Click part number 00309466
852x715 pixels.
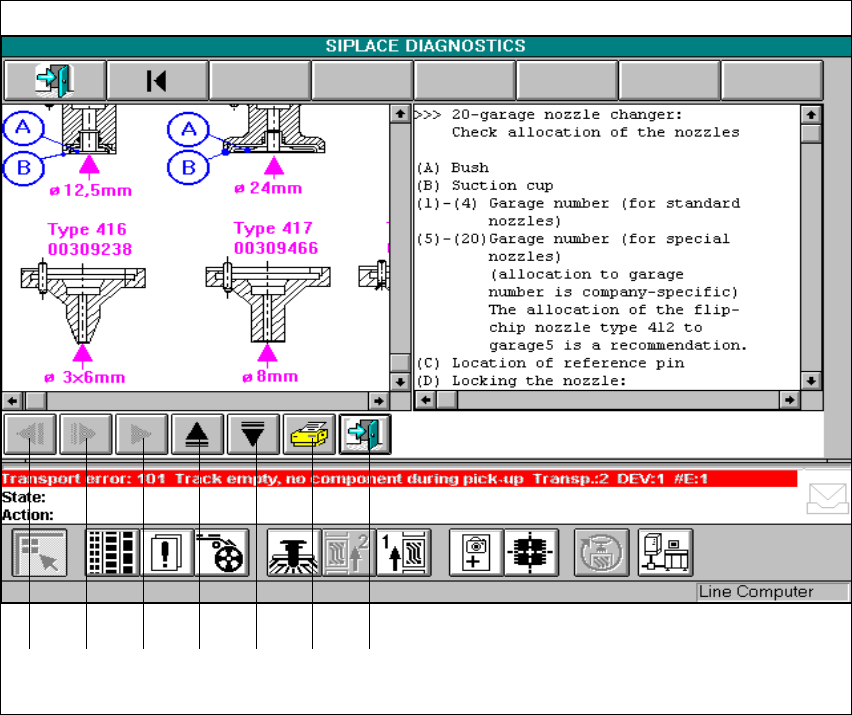[x=276, y=248]
